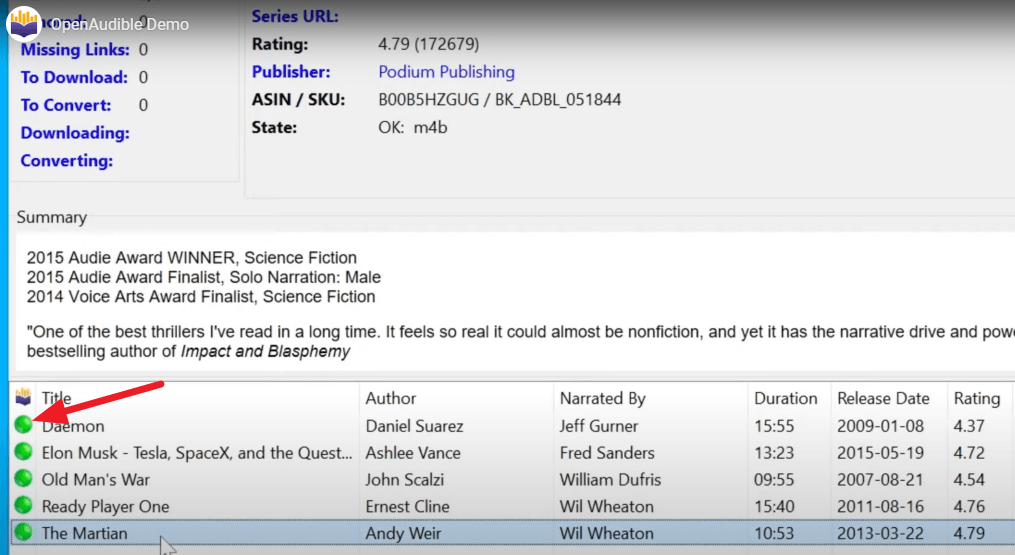Viewport: 1015px width, 555px height.
Task: Click the 2014 Voice Arts Award Finalist line
Action: [x=201, y=296]
